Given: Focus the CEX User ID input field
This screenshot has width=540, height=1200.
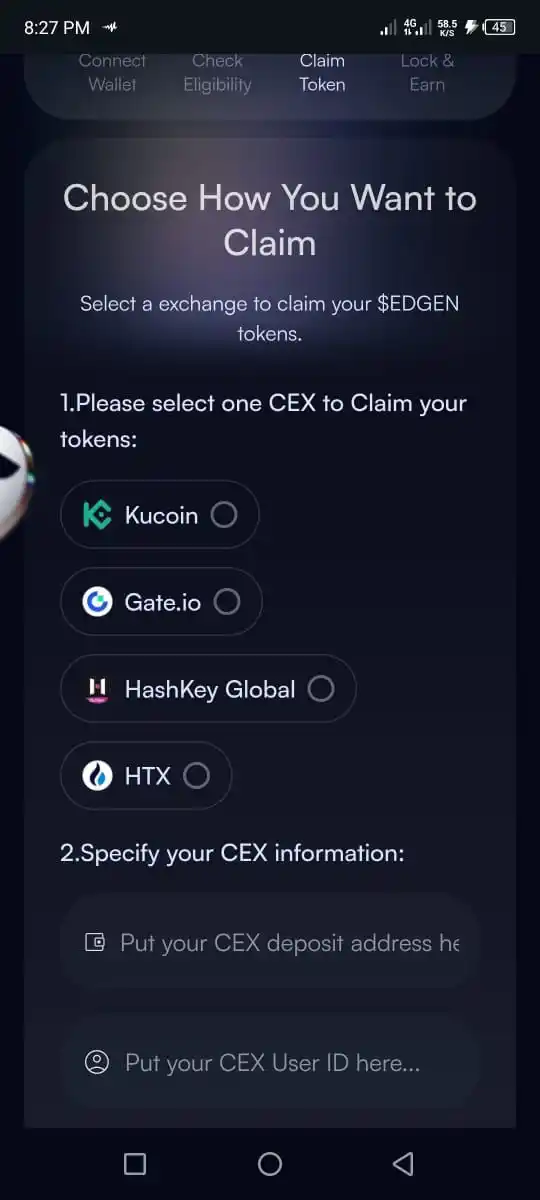Looking at the screenshot, I should click(270, 1062).
